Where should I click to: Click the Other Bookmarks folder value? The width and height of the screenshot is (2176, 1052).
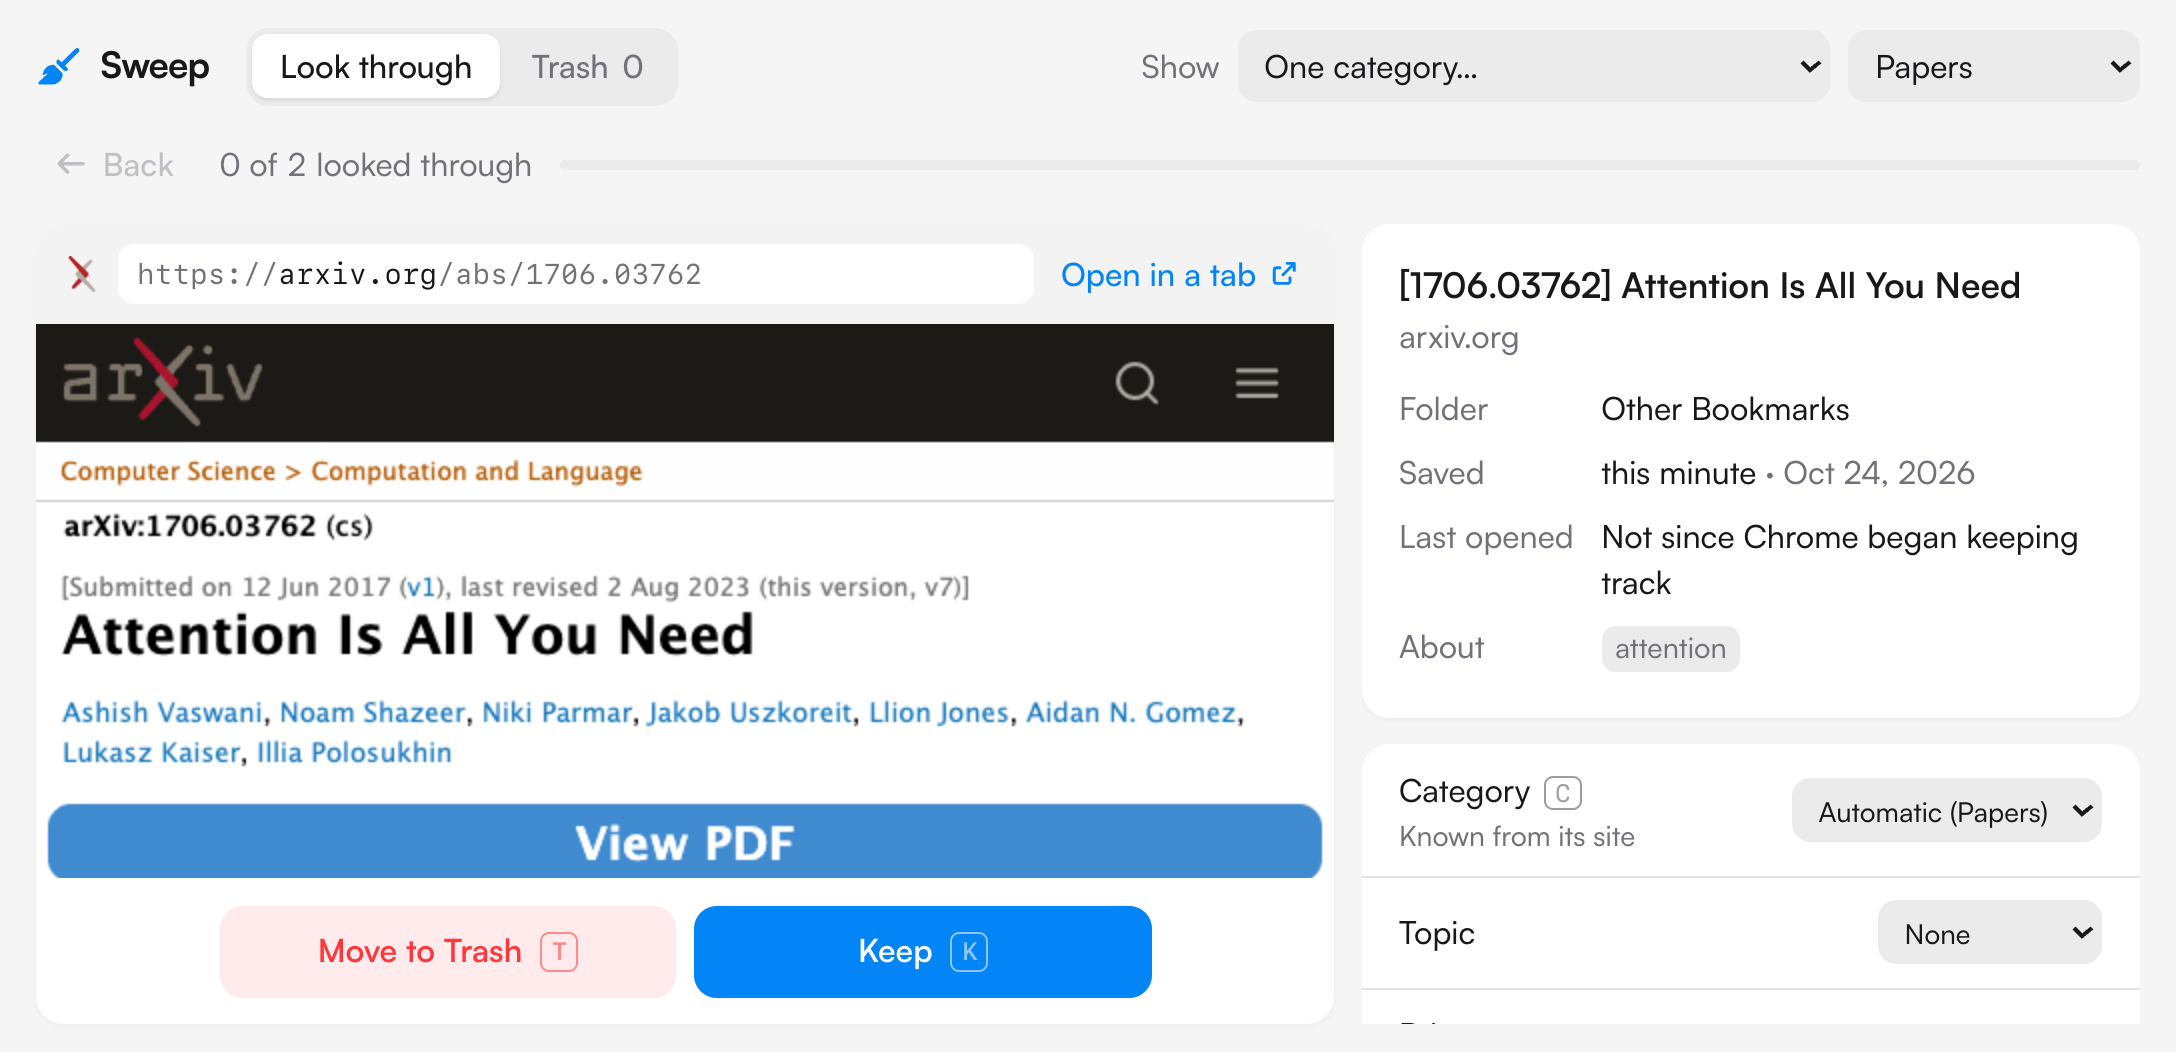[x=1725, y=409]
